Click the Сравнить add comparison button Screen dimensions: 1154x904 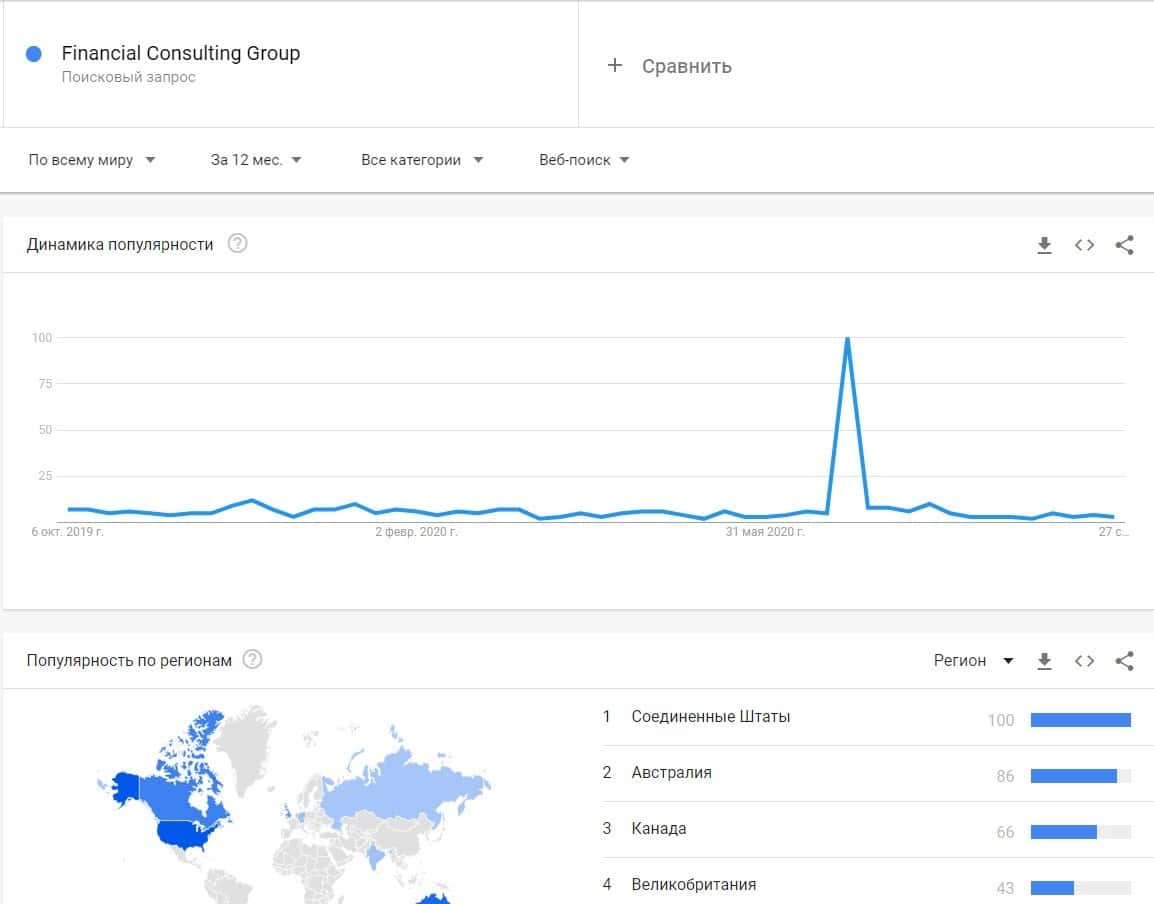[x=686, y=66]
